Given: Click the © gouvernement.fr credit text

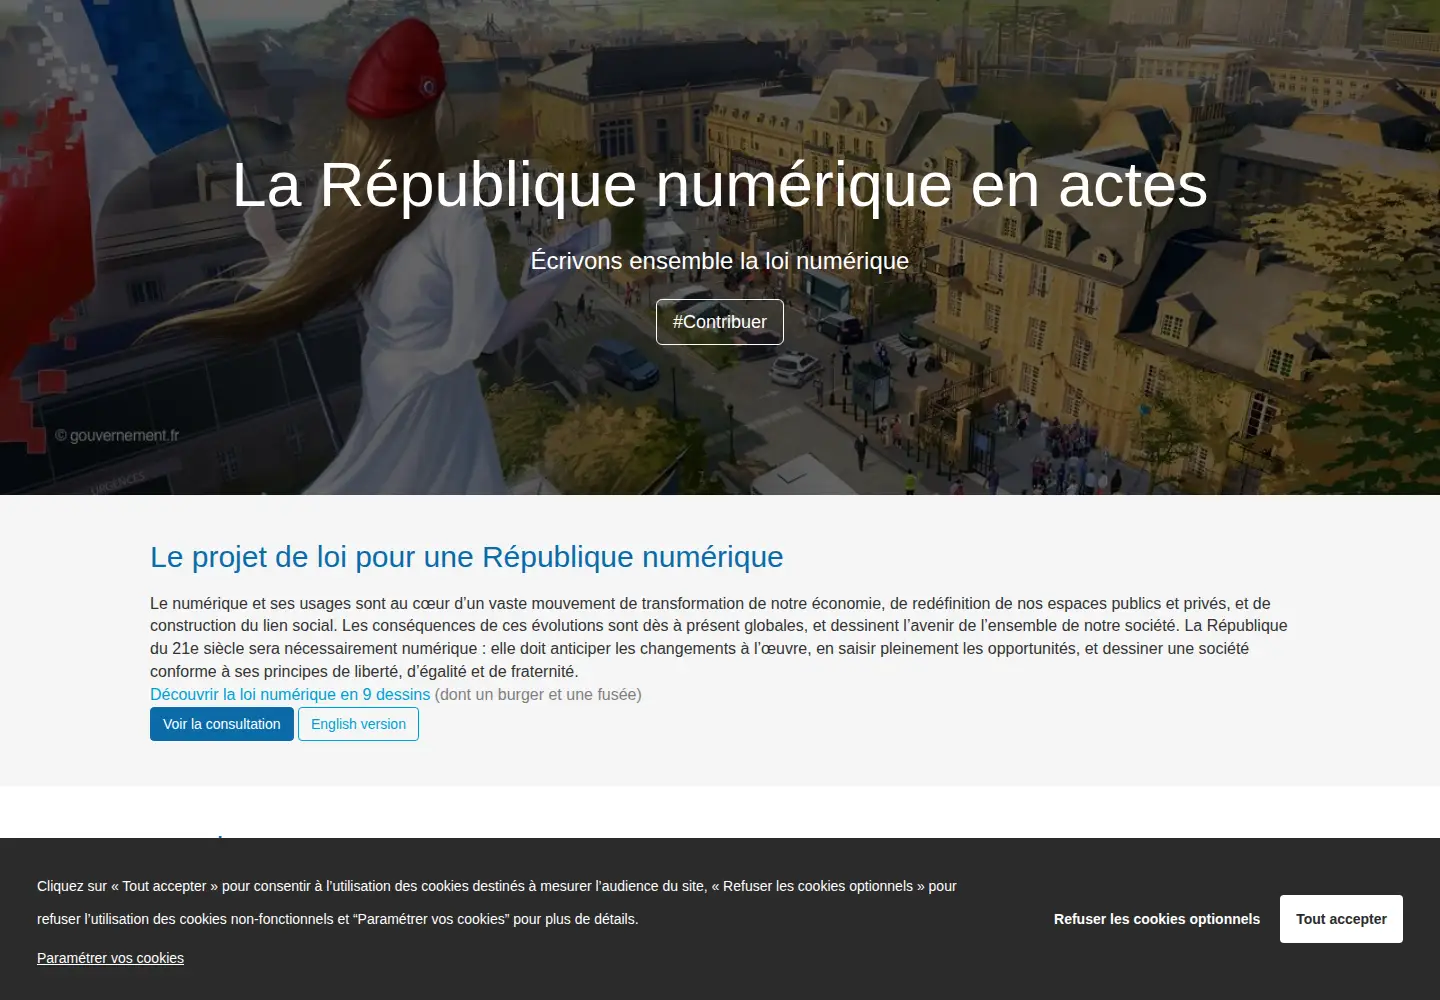Looking at the screenshot, I should click(x=117, y=436).
